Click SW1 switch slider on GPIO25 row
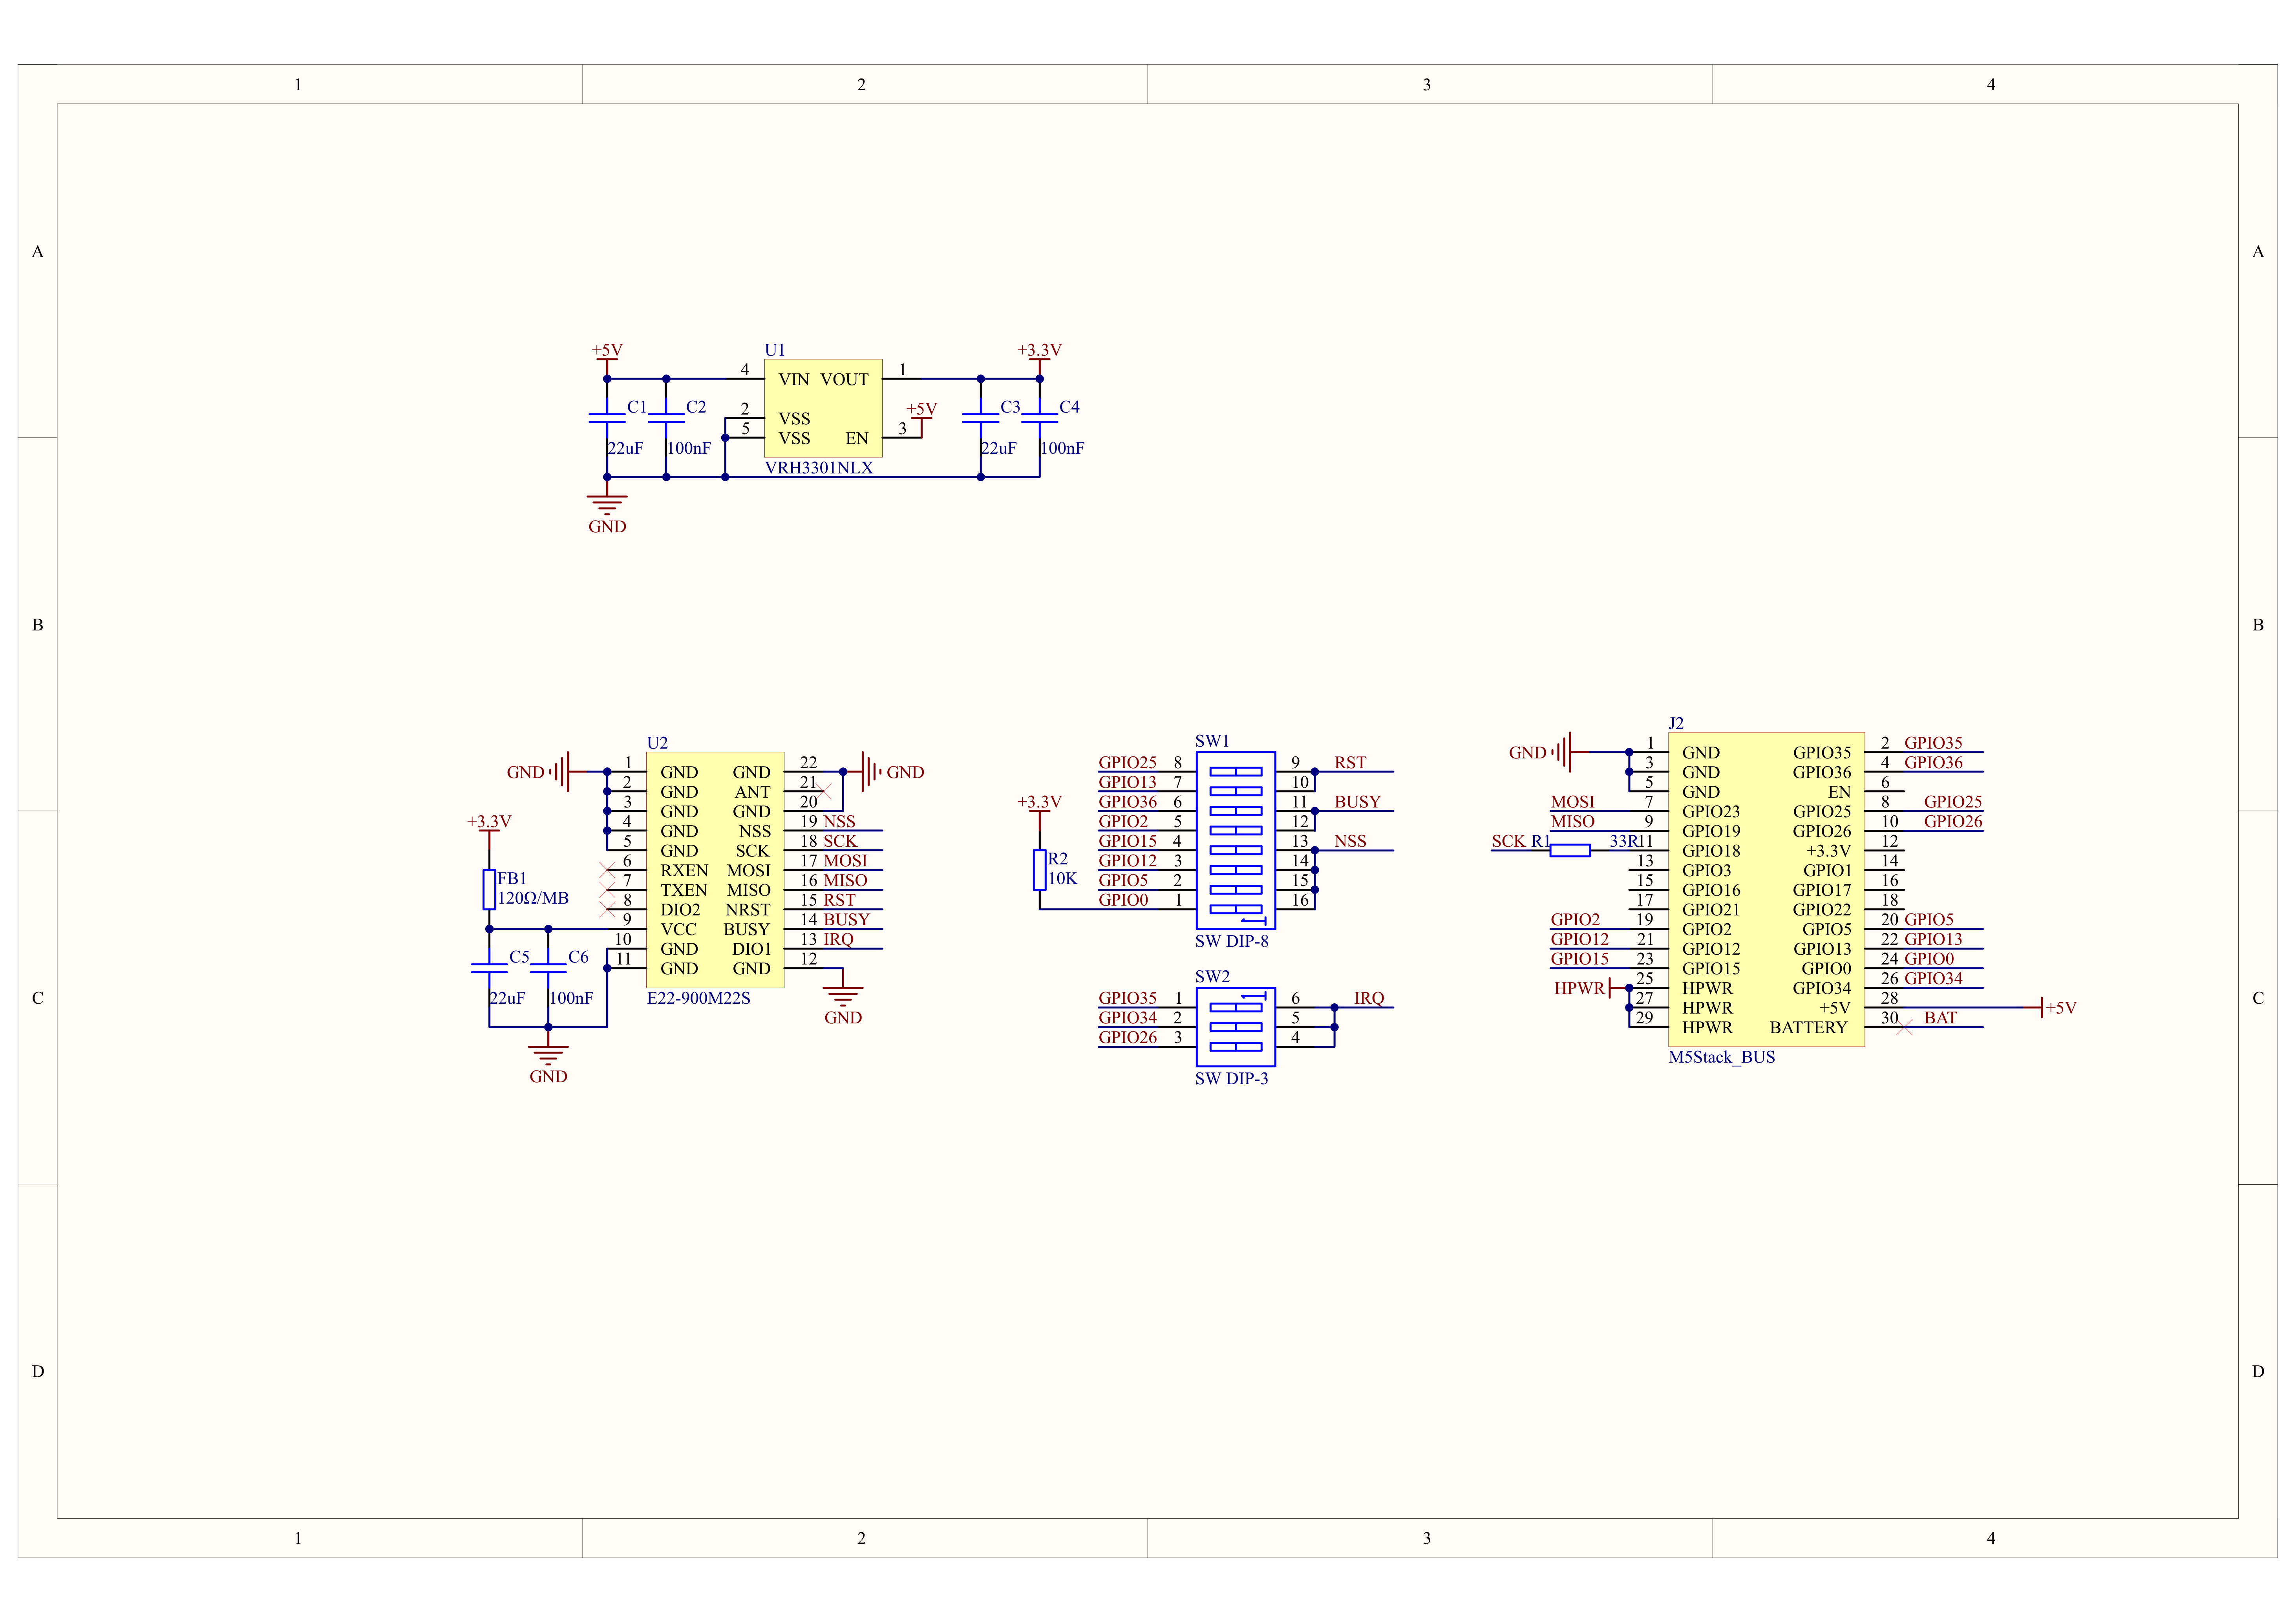 [1236, 772]
